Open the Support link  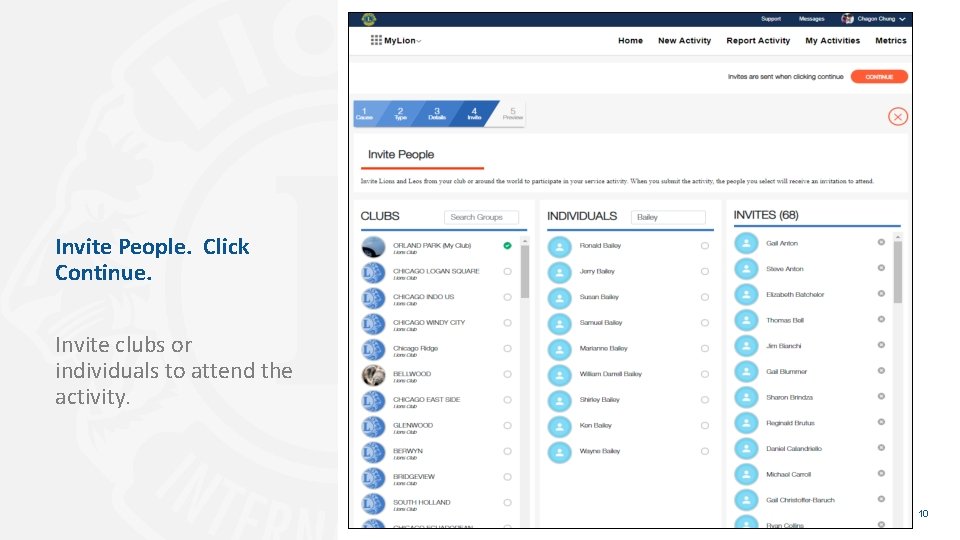point(770,19)
